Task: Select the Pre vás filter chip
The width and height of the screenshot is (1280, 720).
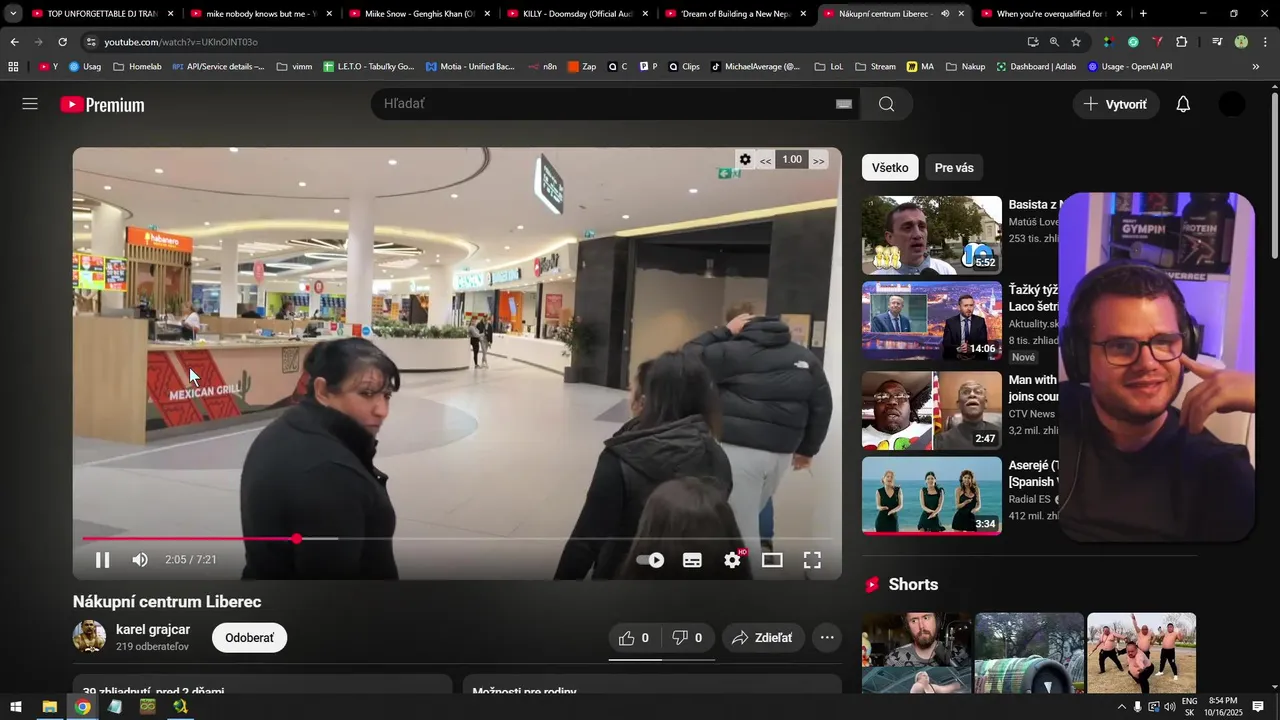Action: click(954, 168)
